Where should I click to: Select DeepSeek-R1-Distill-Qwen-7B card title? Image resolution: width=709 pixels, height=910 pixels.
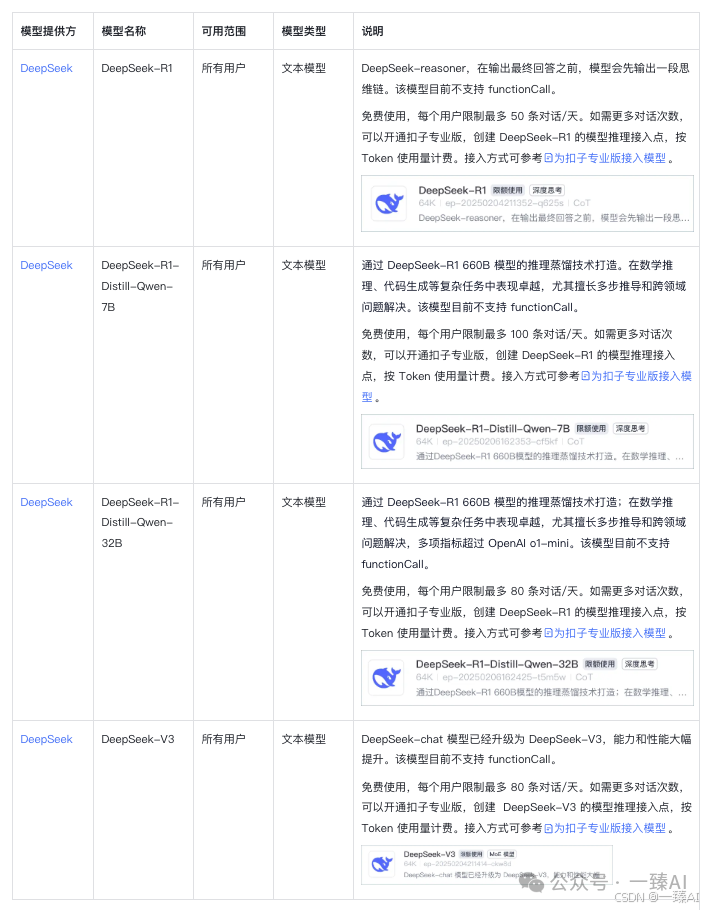click(x=493, y=428)
